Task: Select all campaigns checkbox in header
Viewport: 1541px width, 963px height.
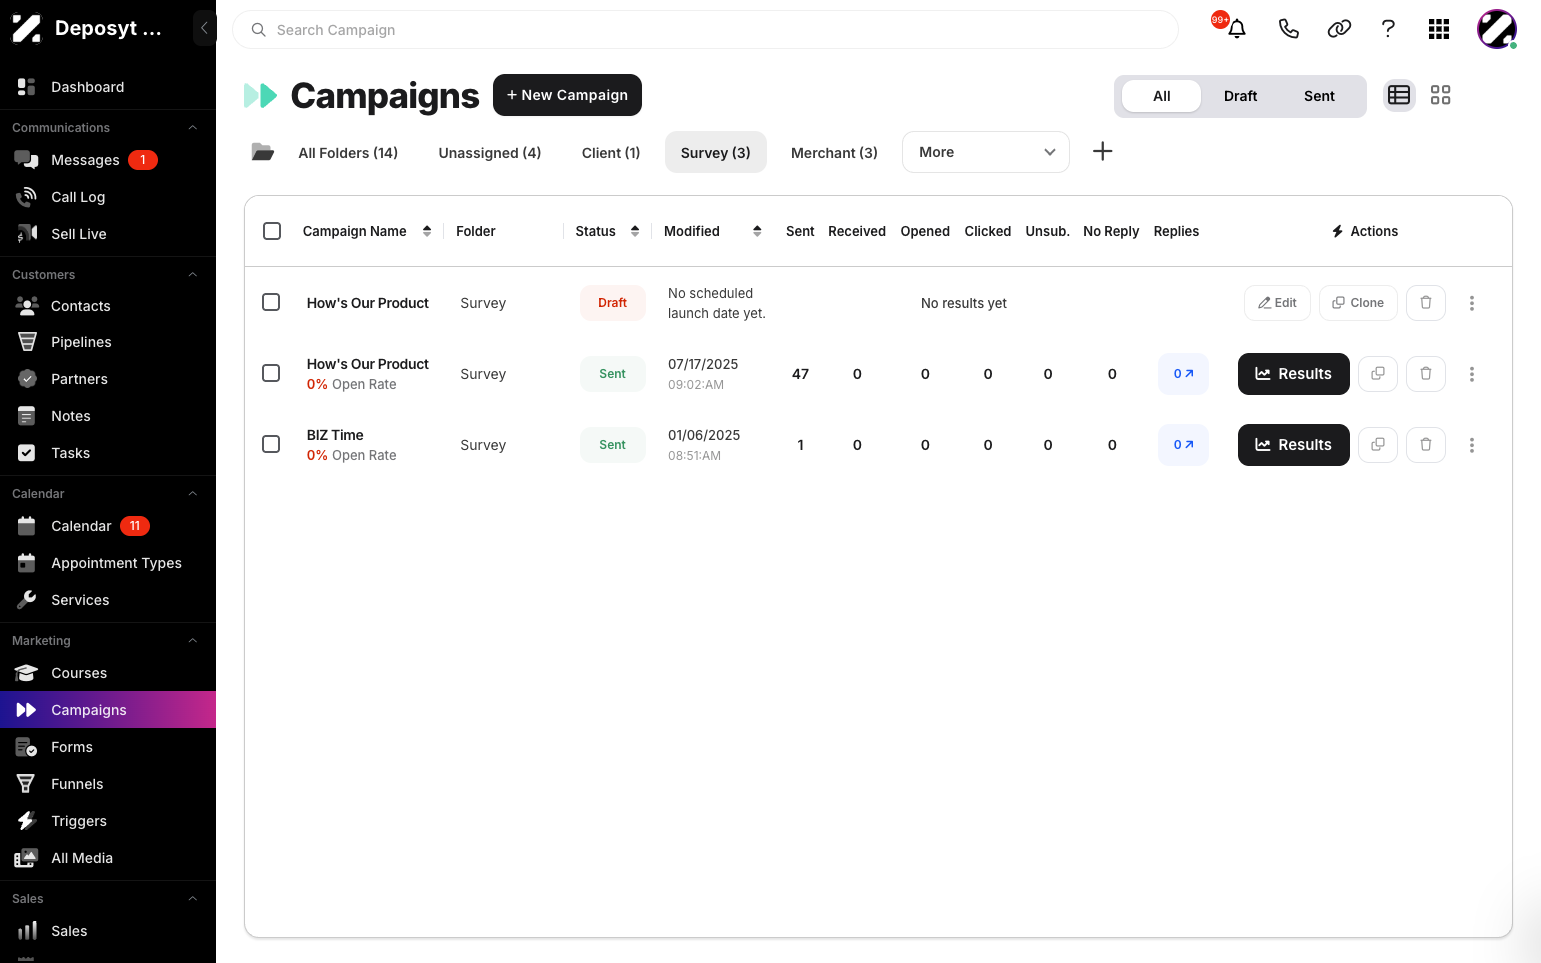Action: pos(272,231)
